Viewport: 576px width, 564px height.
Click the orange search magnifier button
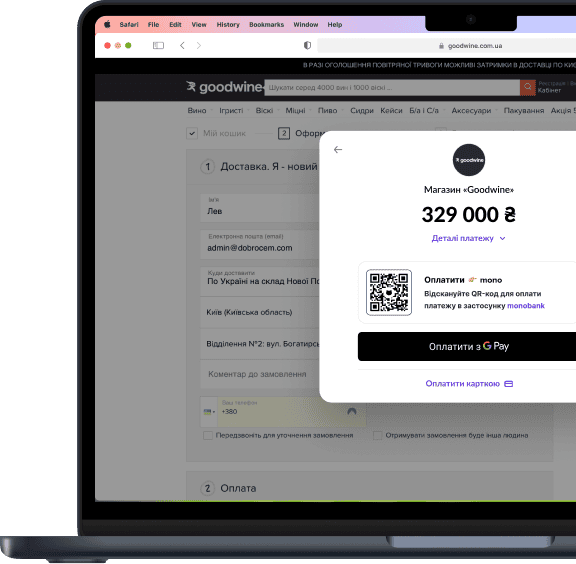pos(528,87)
